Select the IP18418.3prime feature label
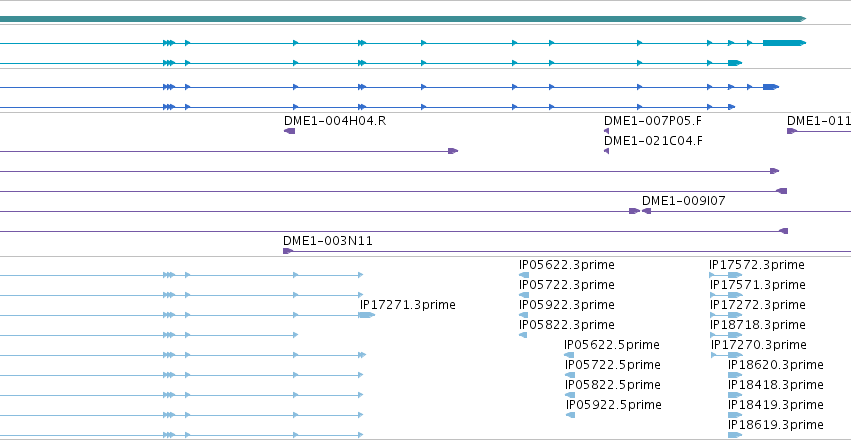Screen dimensions: 851x440 click(x=776, y=385)
